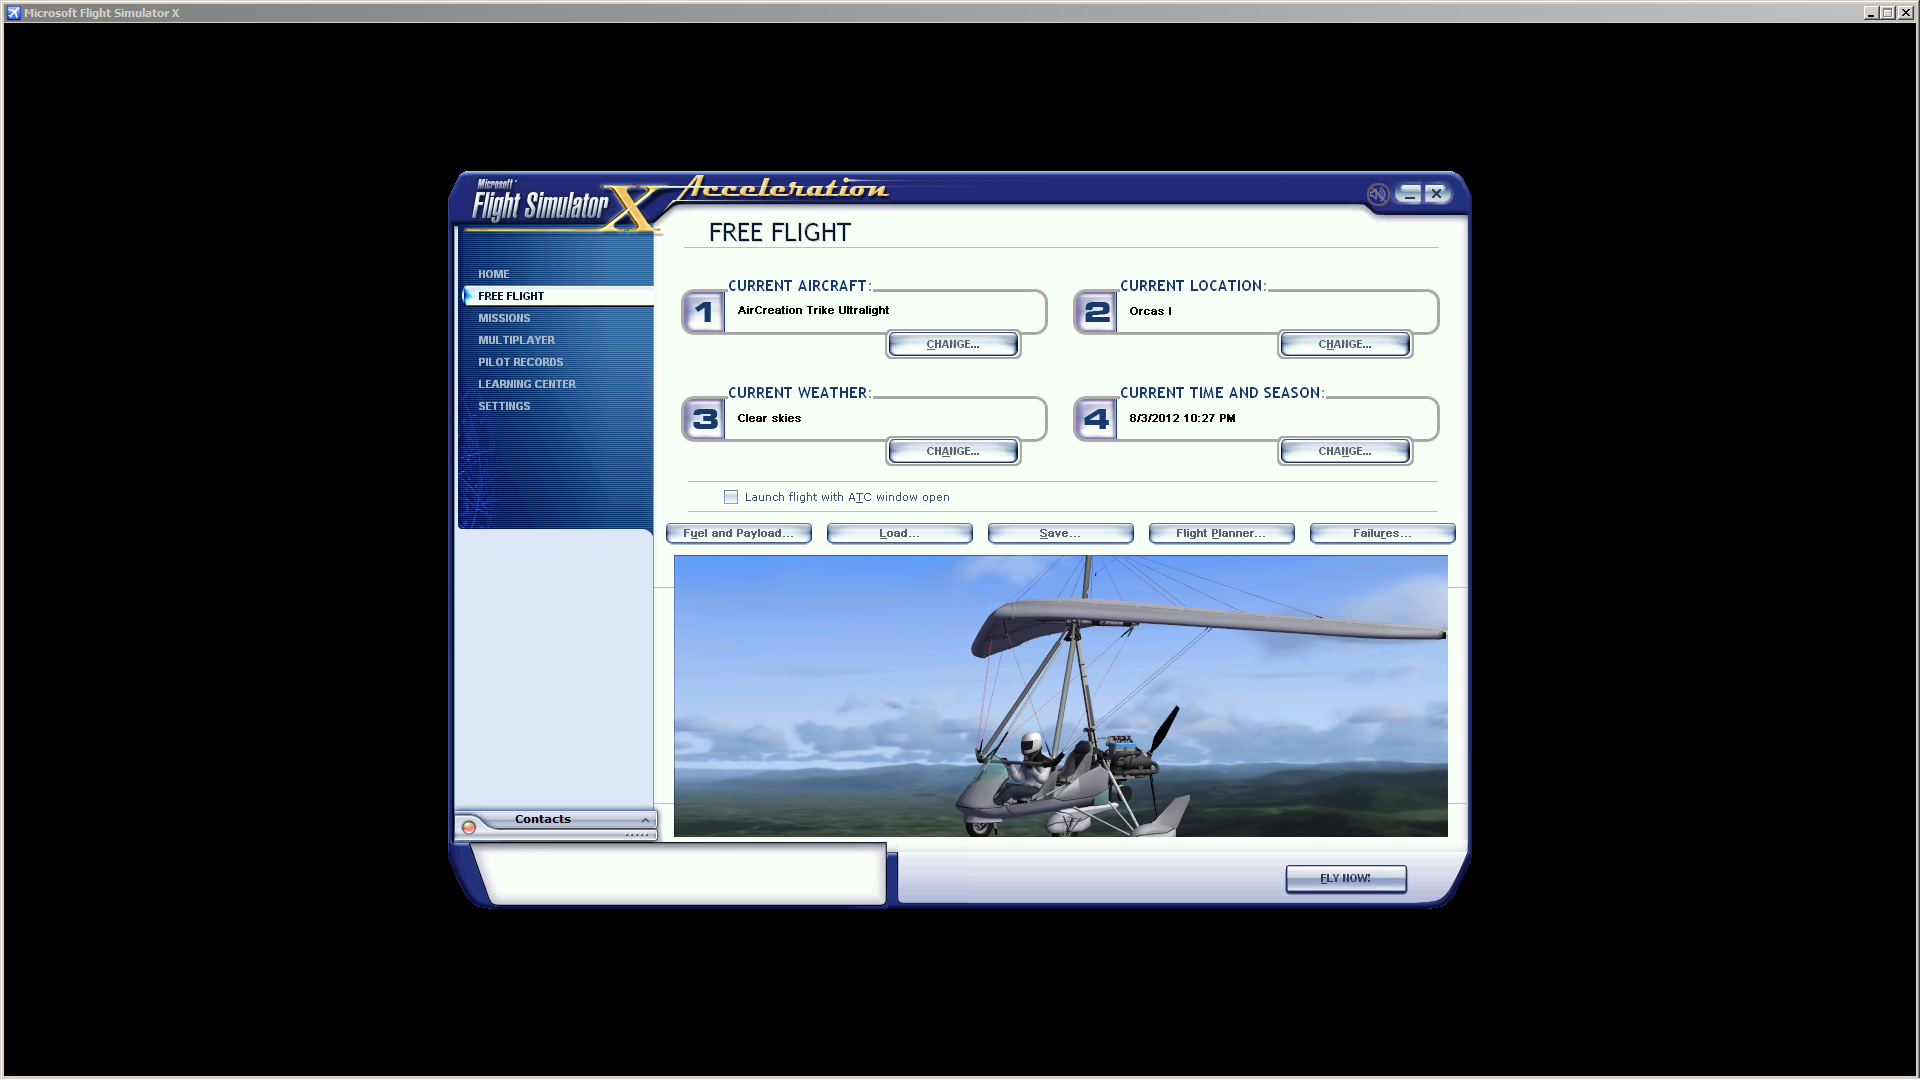
Task: Open SETTINGS from sidebar
Action: coord(504,406)
